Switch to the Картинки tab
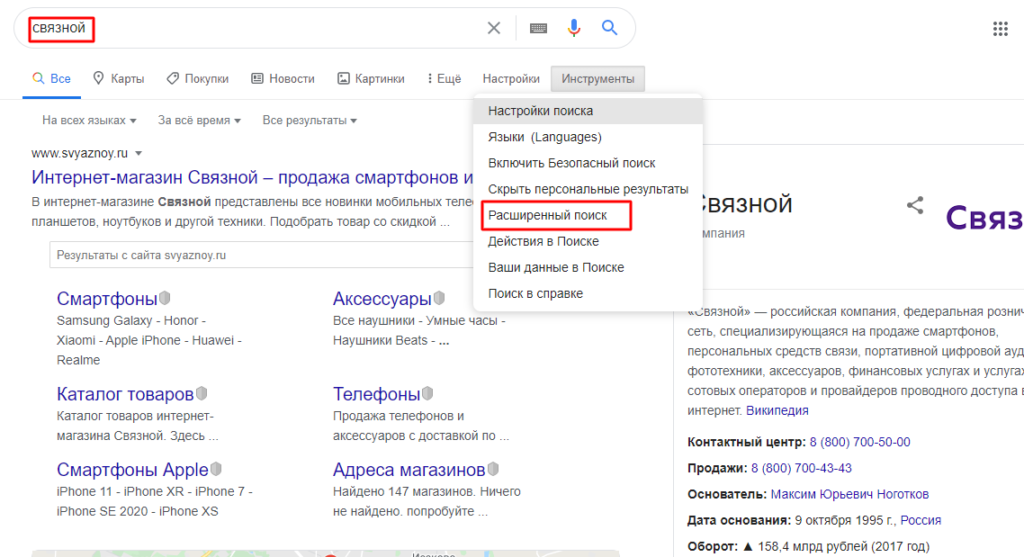This screenshot has height=557, width=1024. point(370,79)
